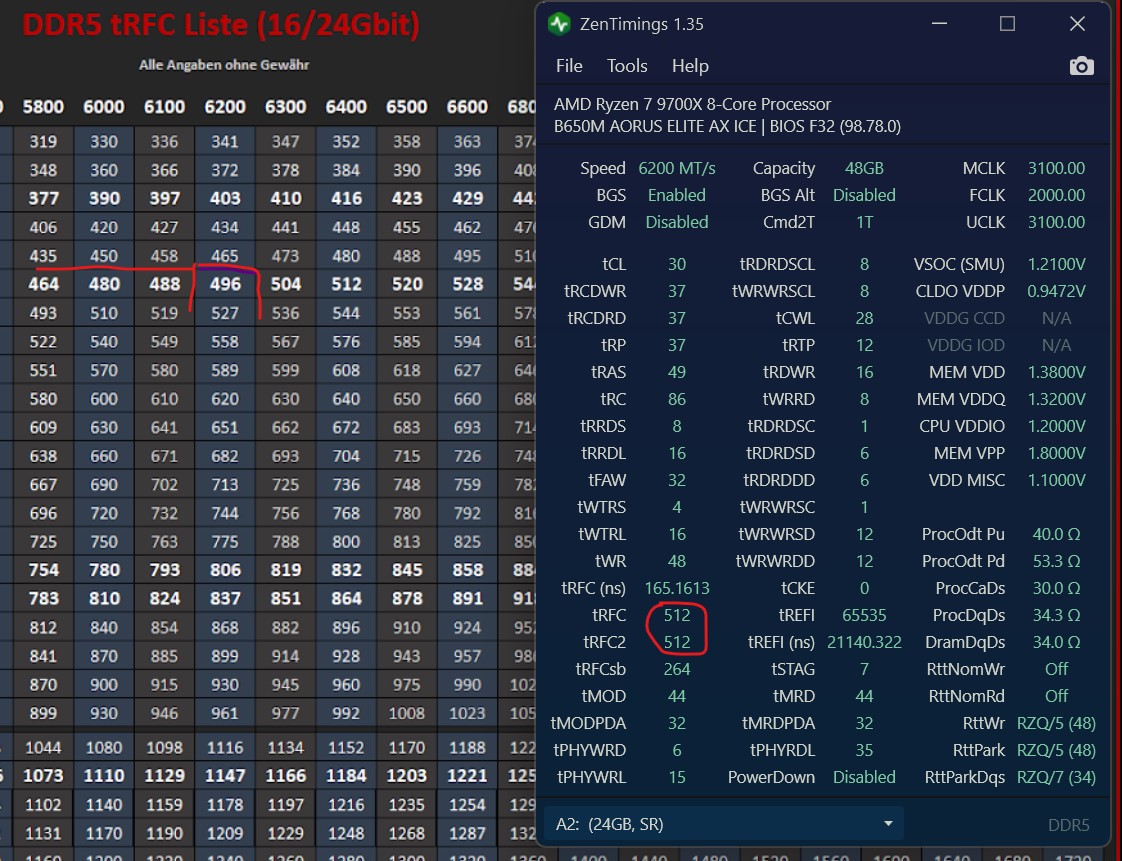Click the RttParkDqs value RZQ/7 (34)
The height and width of the screenshot is (861, 1122).
click(1056, 777)
